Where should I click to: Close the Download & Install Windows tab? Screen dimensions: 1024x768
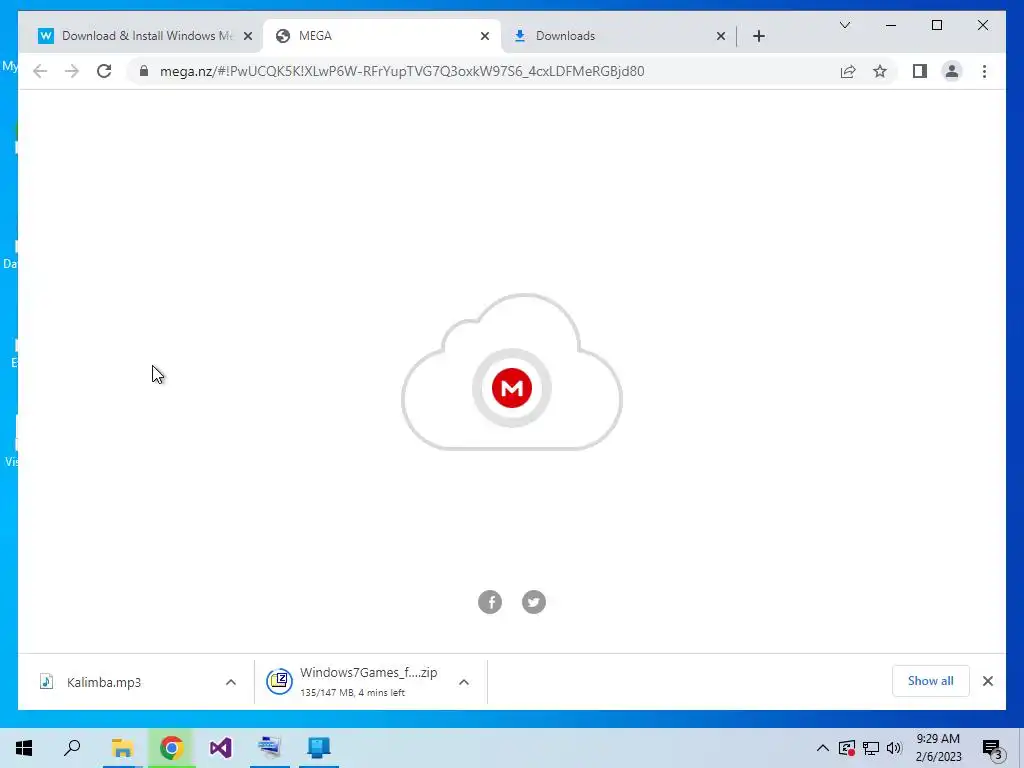click(x=248, y=36)
